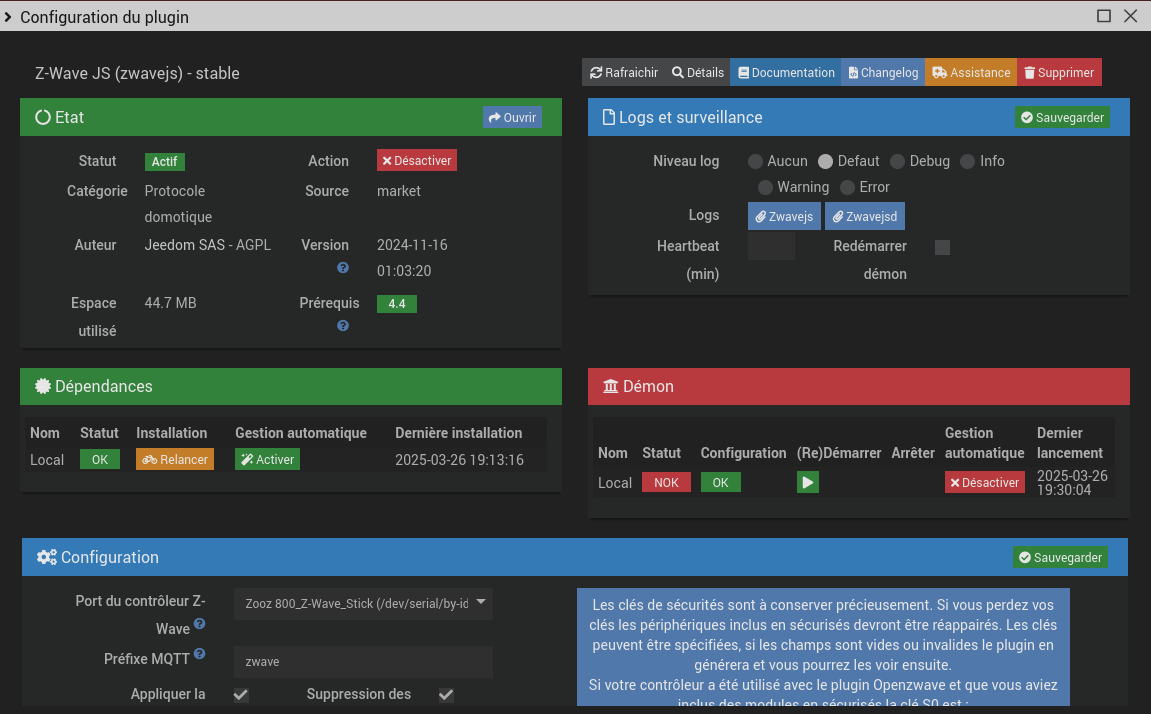
Task: Click the Dépendances gear icon
Action: (43, 386)
